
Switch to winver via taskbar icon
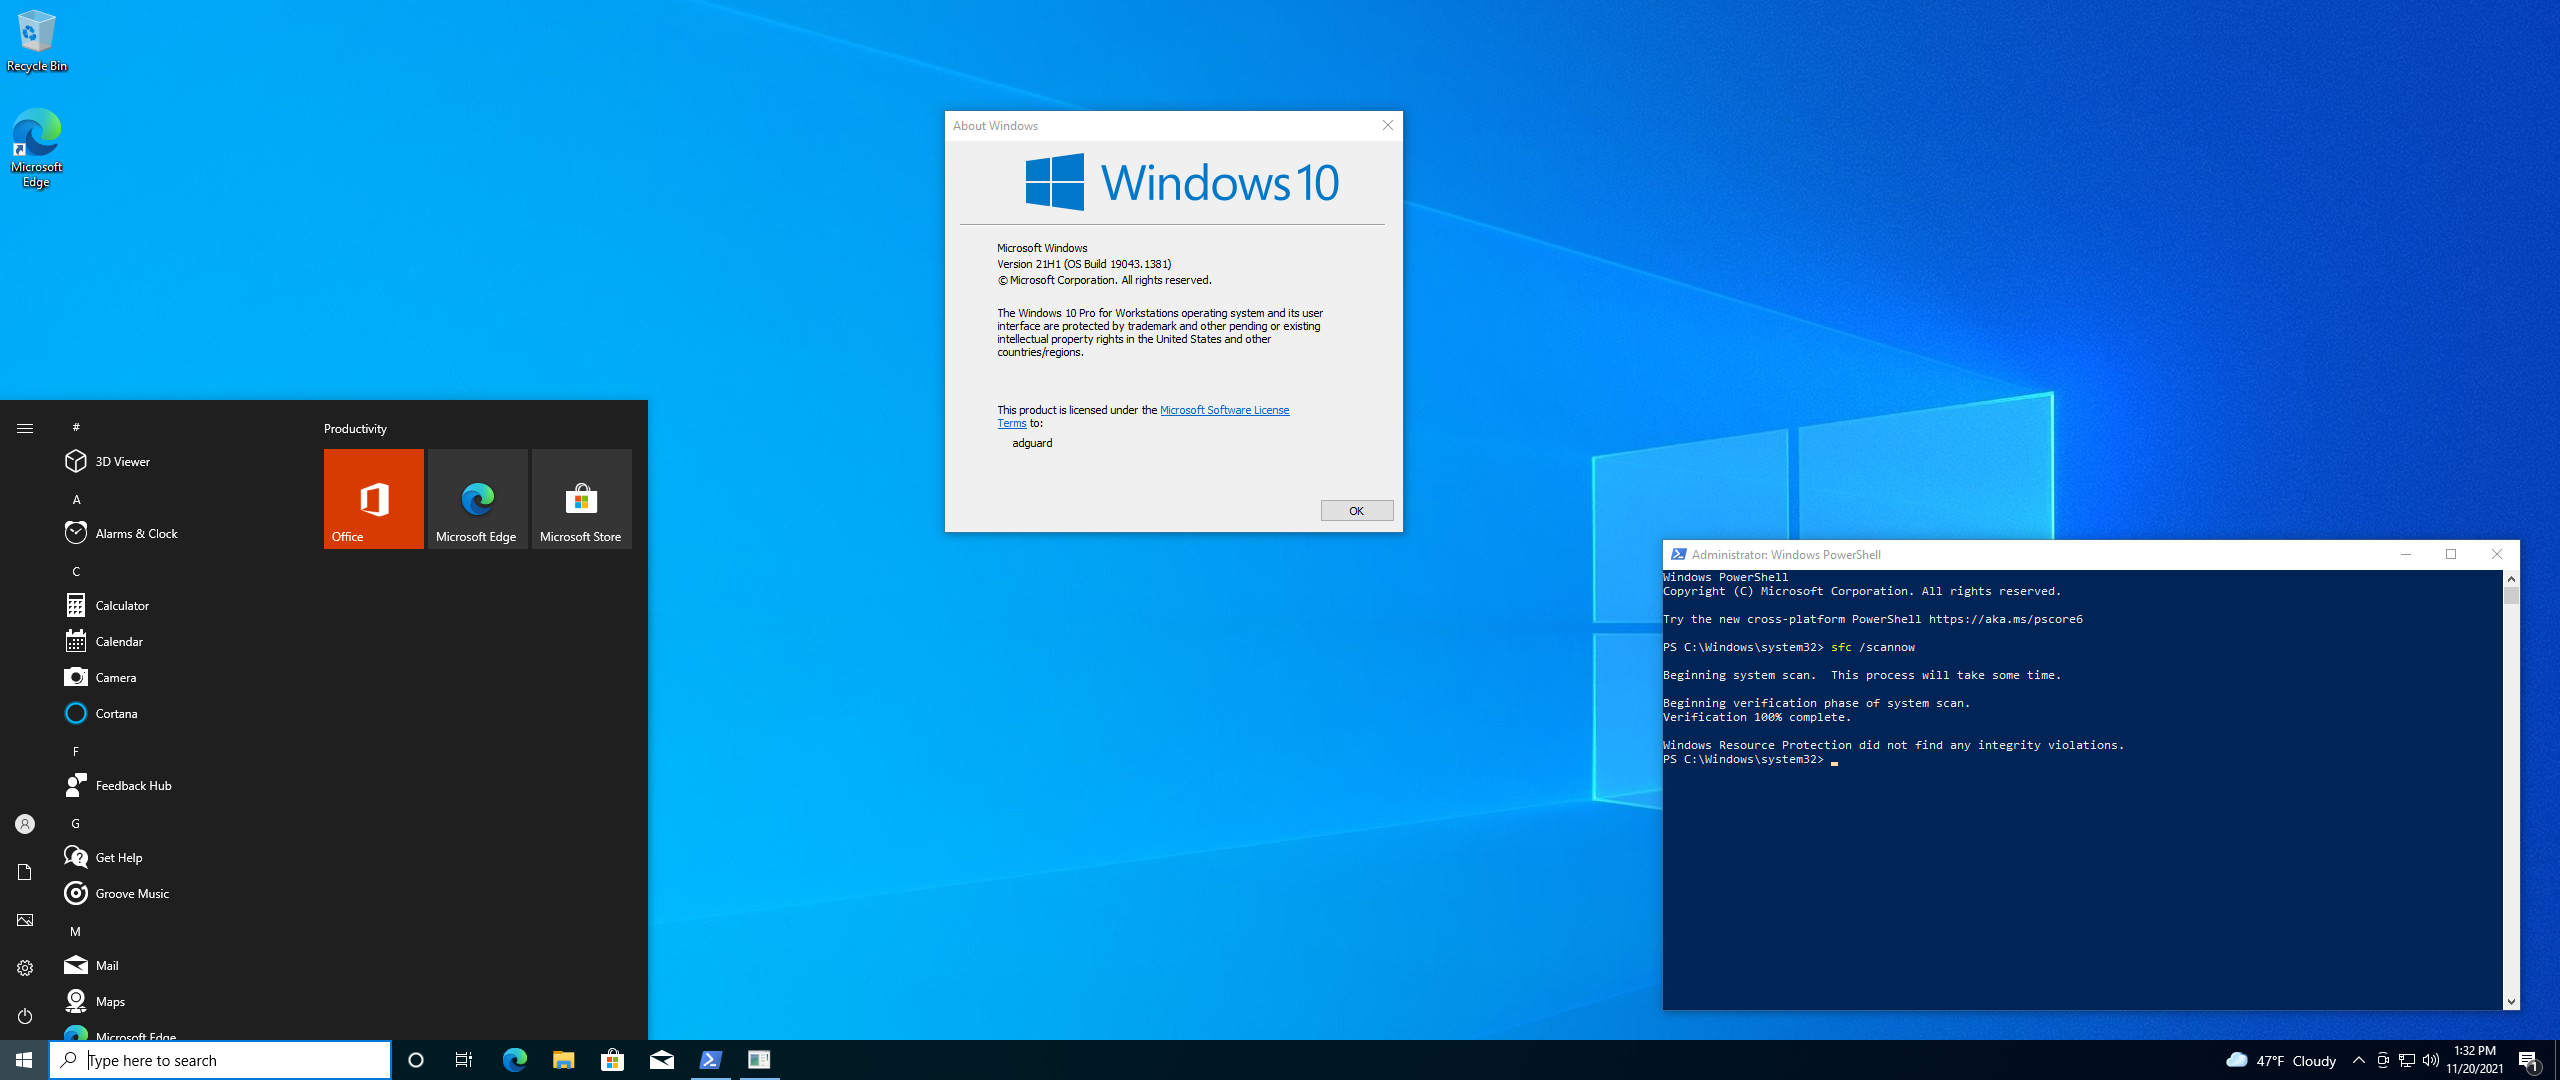tap(759, 1060)
